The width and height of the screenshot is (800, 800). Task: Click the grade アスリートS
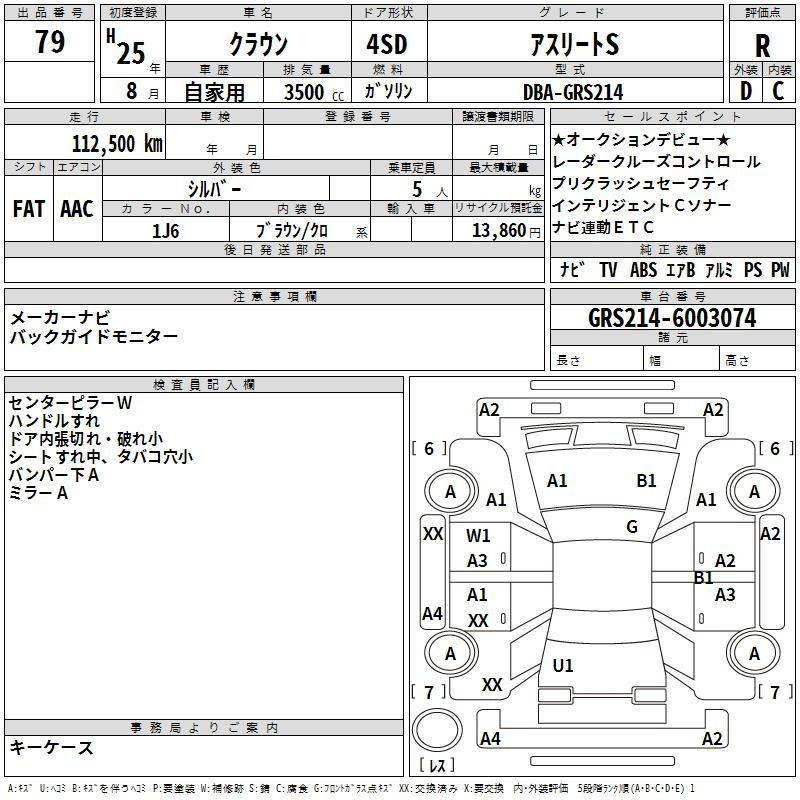[x=574, y=44]
